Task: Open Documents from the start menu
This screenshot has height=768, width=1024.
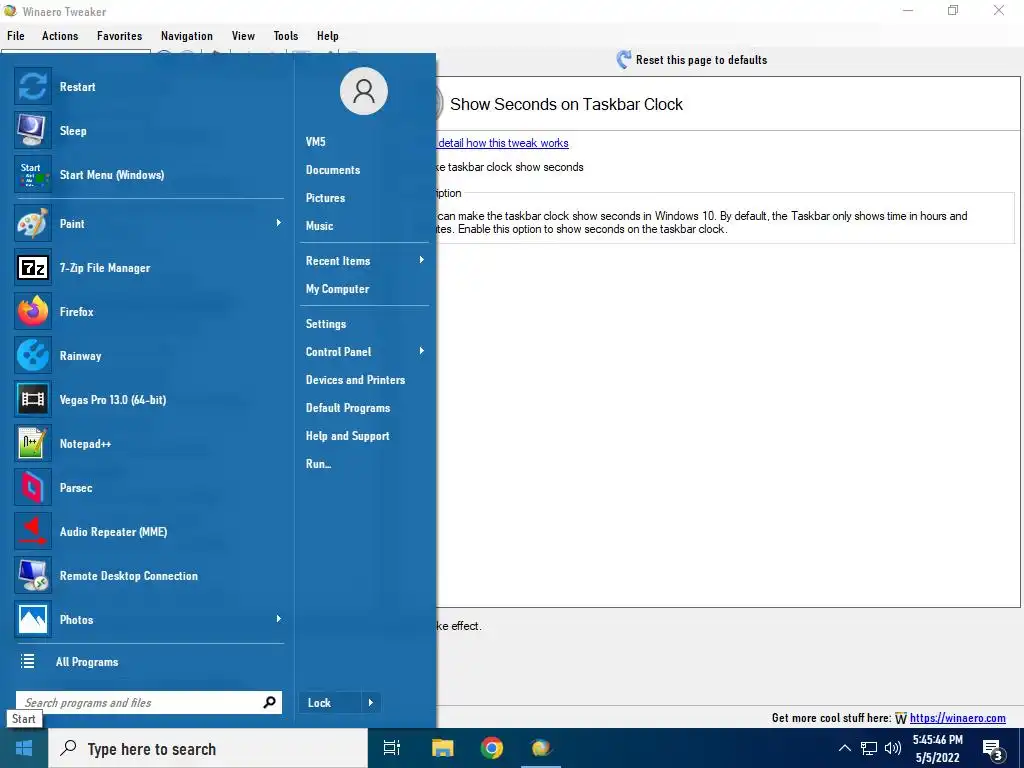Action: point(333,170)
